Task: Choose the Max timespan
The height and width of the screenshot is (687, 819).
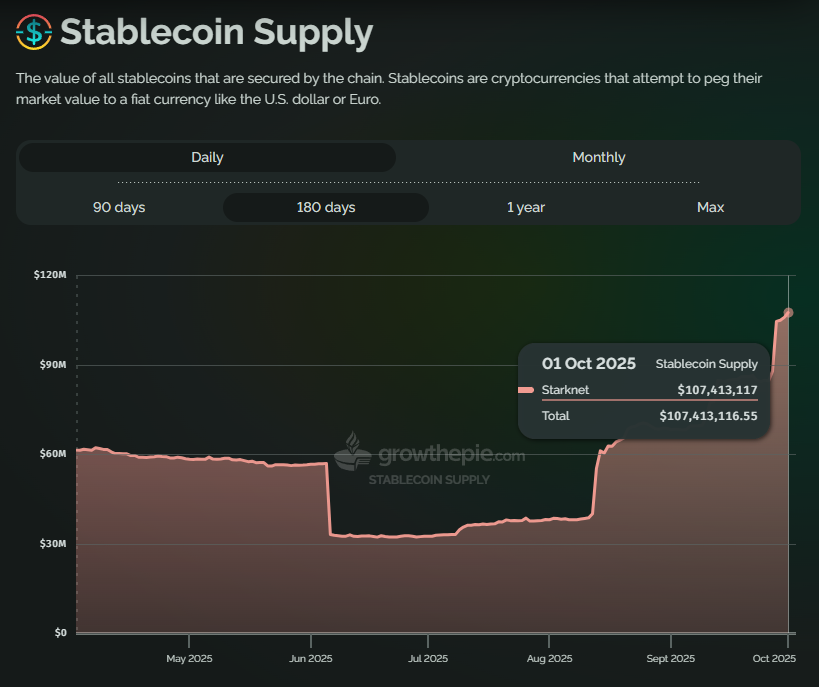Action: tap(710, 207)
